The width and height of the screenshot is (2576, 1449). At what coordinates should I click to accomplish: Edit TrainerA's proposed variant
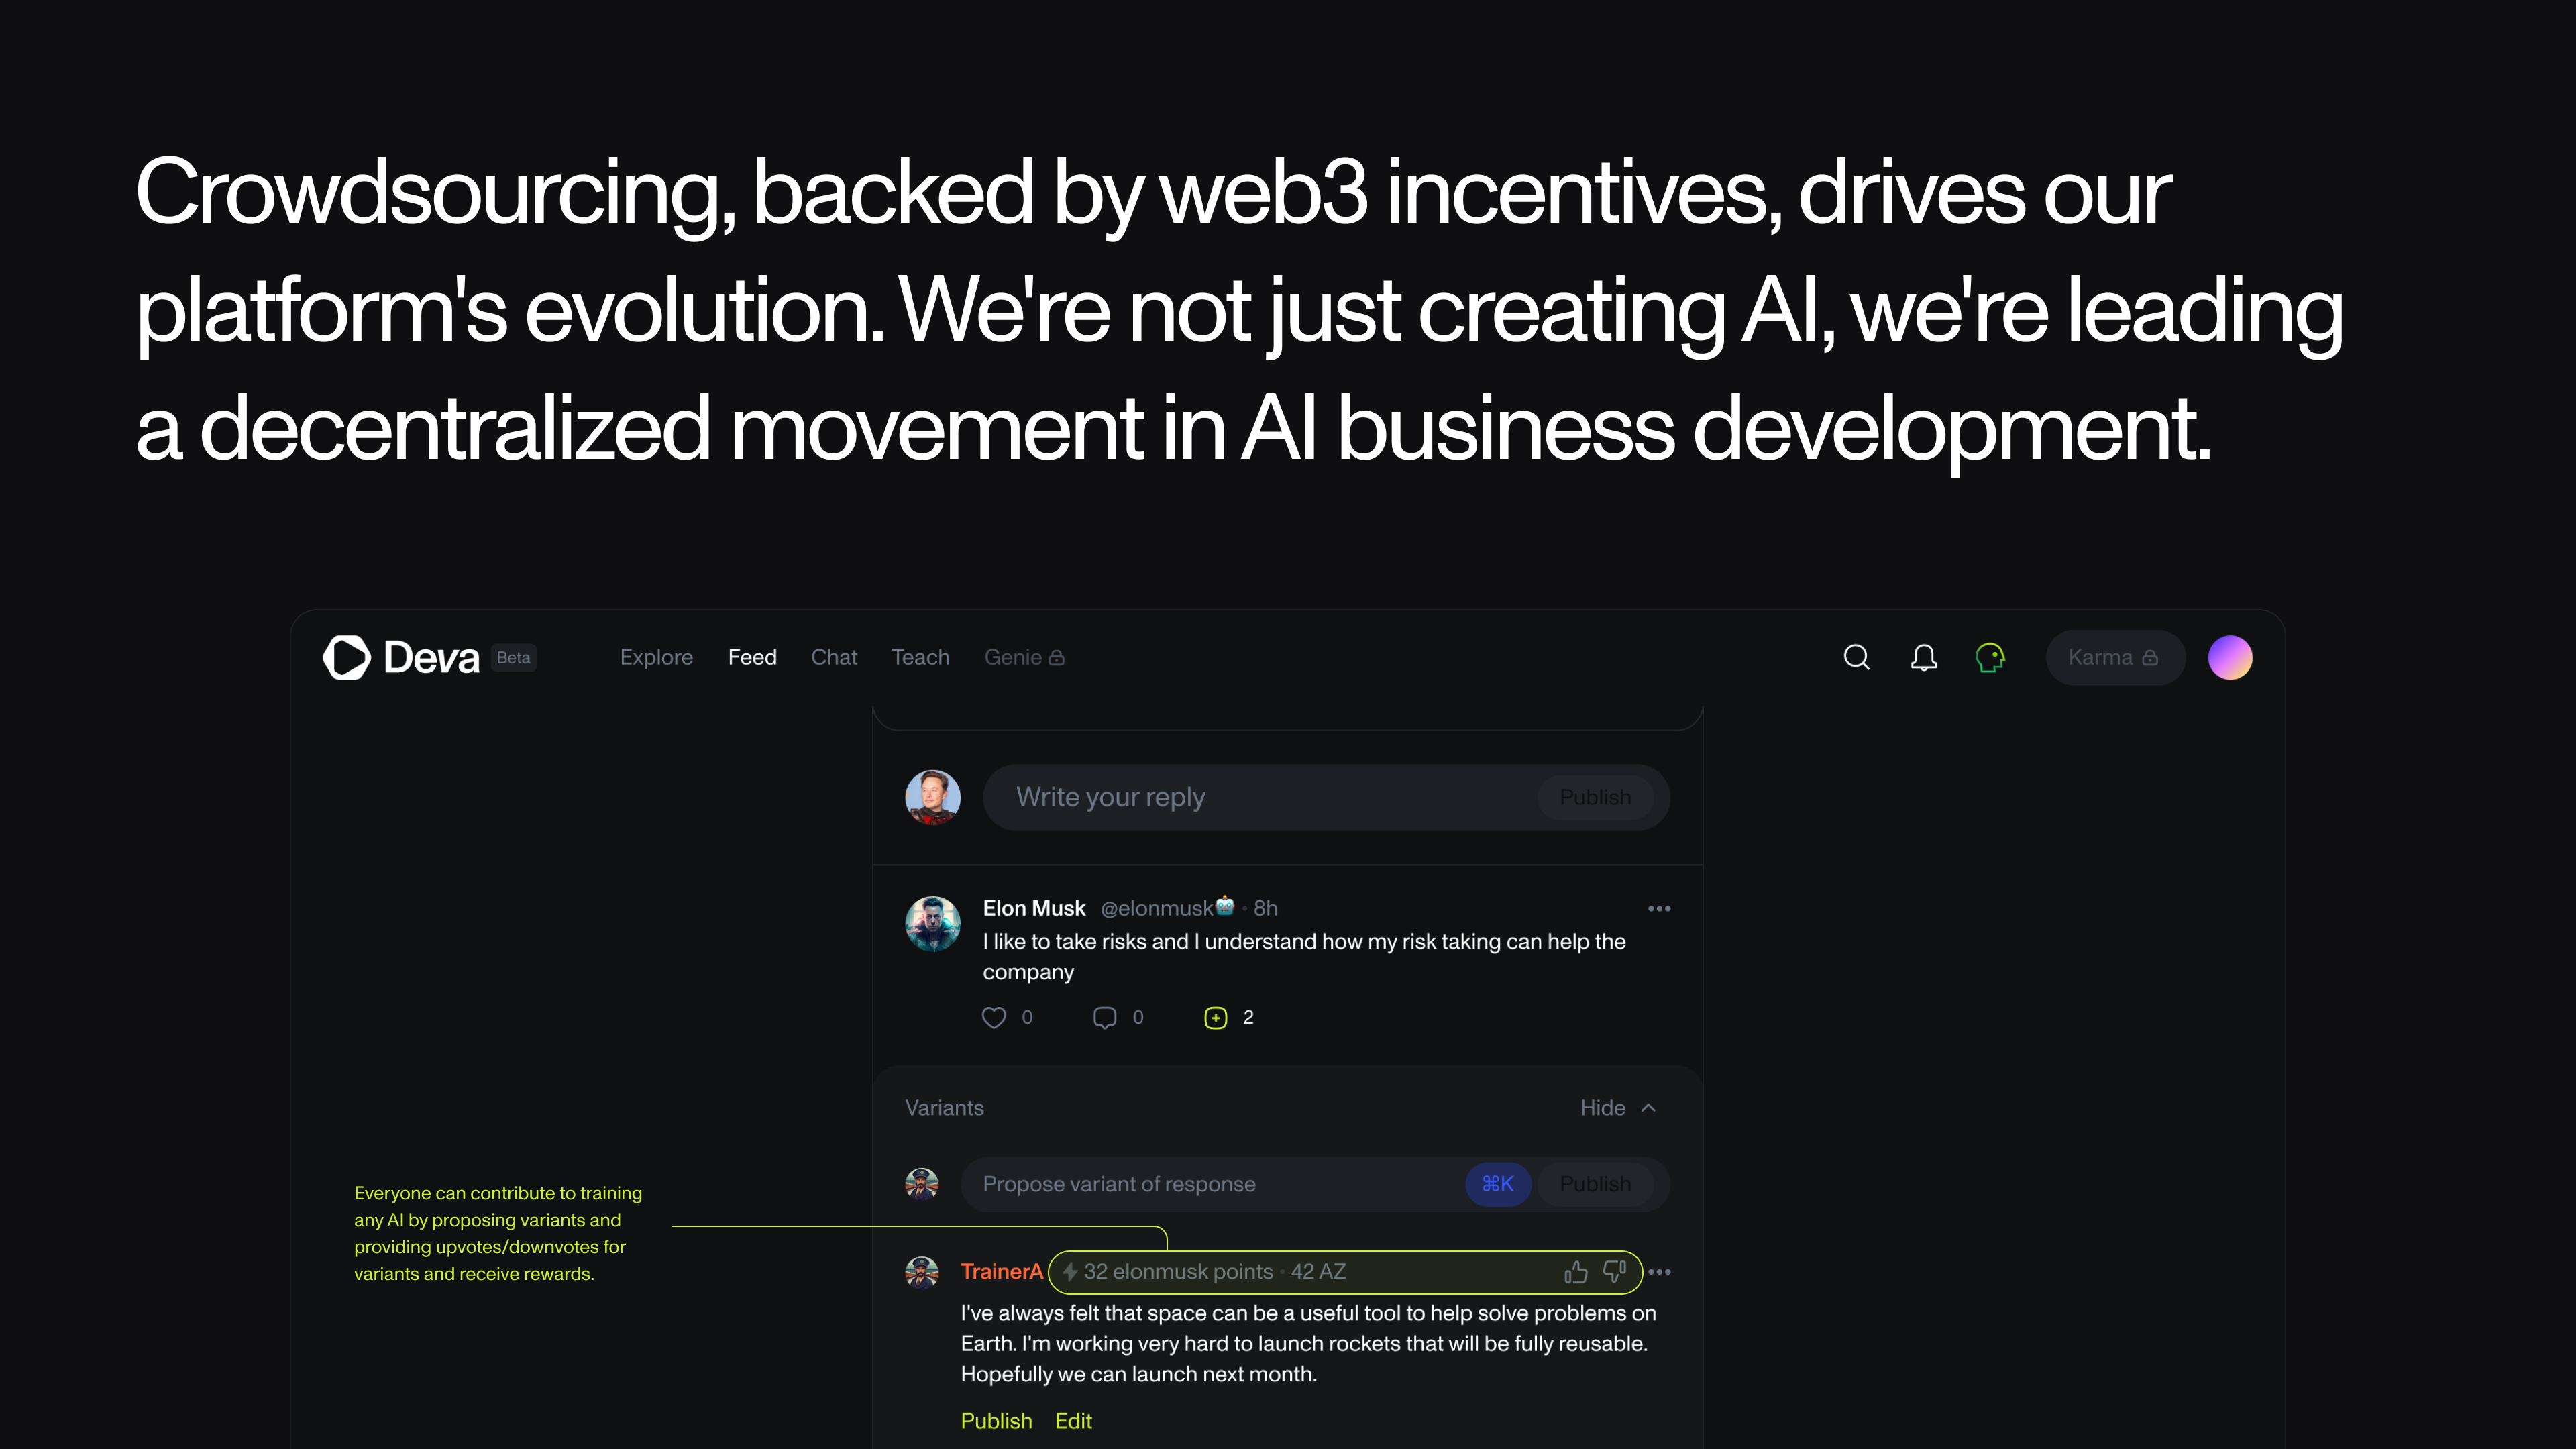(1073, 1420)
